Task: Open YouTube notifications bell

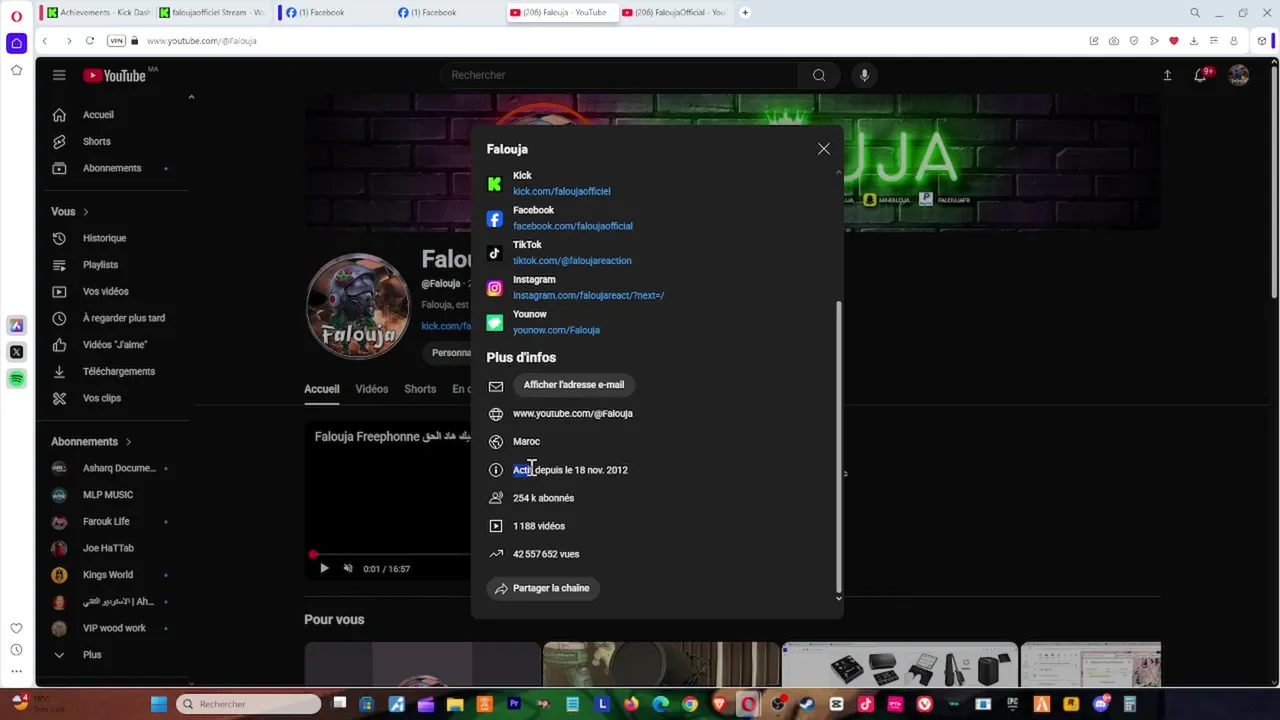Action: (x=1200, y=75)
